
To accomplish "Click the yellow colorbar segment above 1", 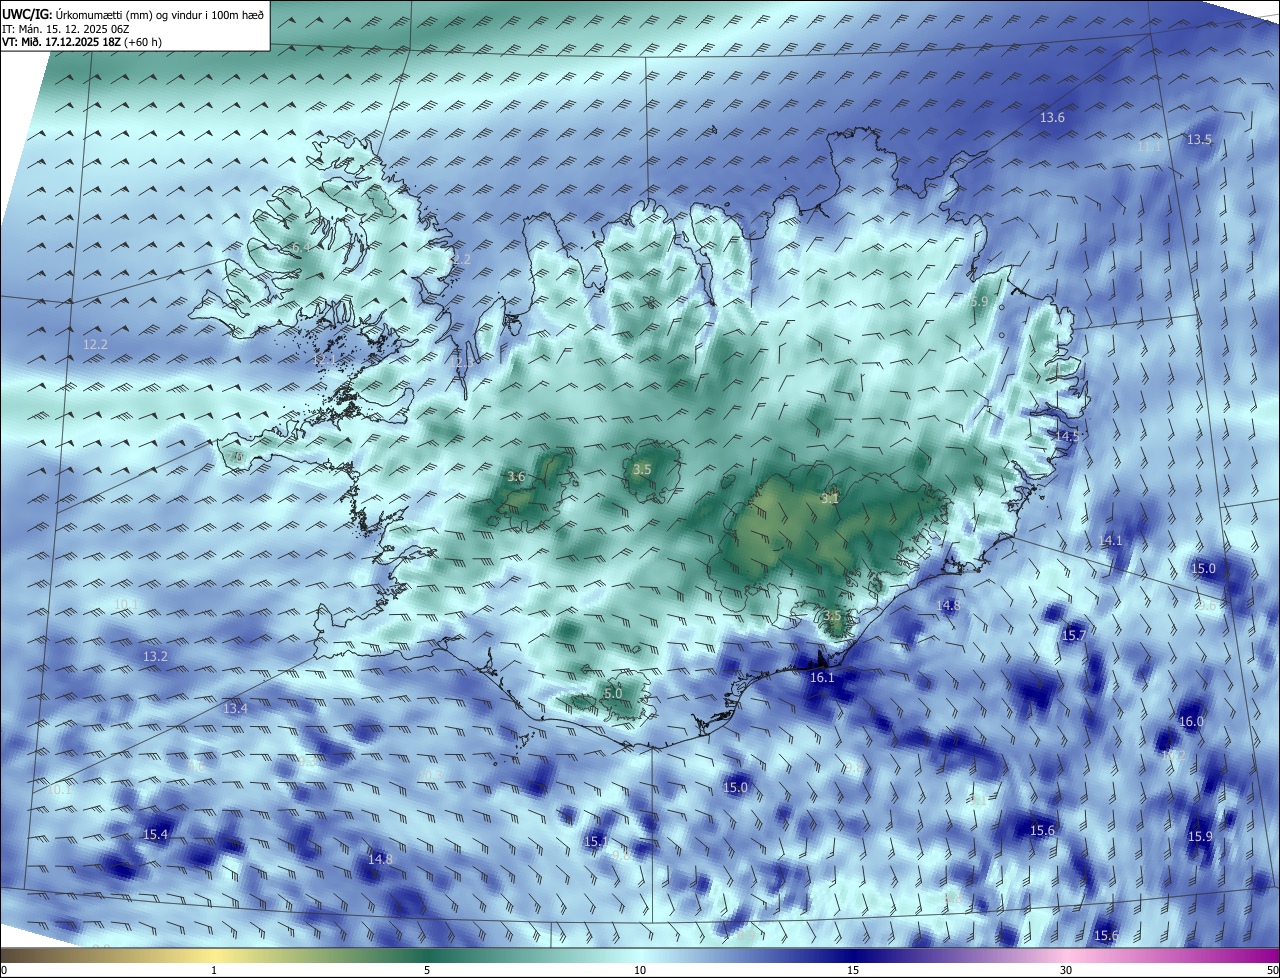I will click(x=214, y=955).
